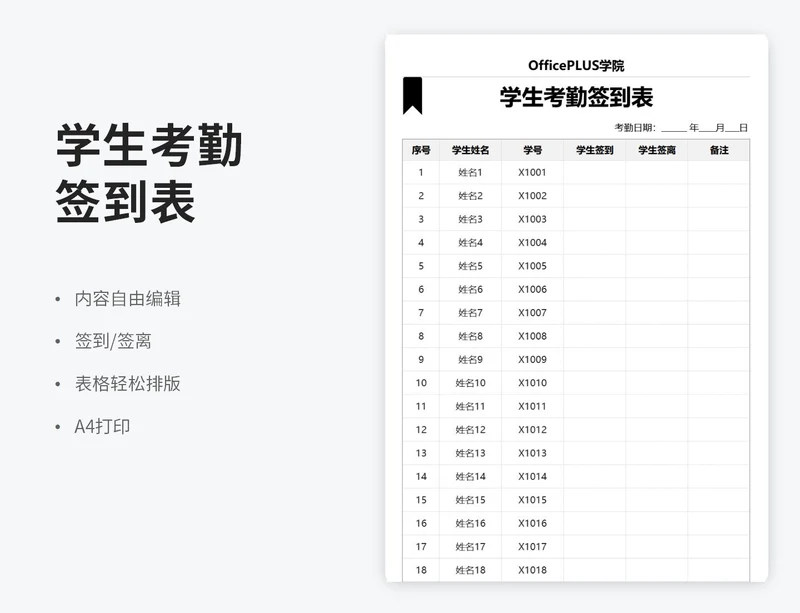Viewport: 800px width, 613px height.
Task: Click the black bookmark ribbon icon
Action: 412,96
